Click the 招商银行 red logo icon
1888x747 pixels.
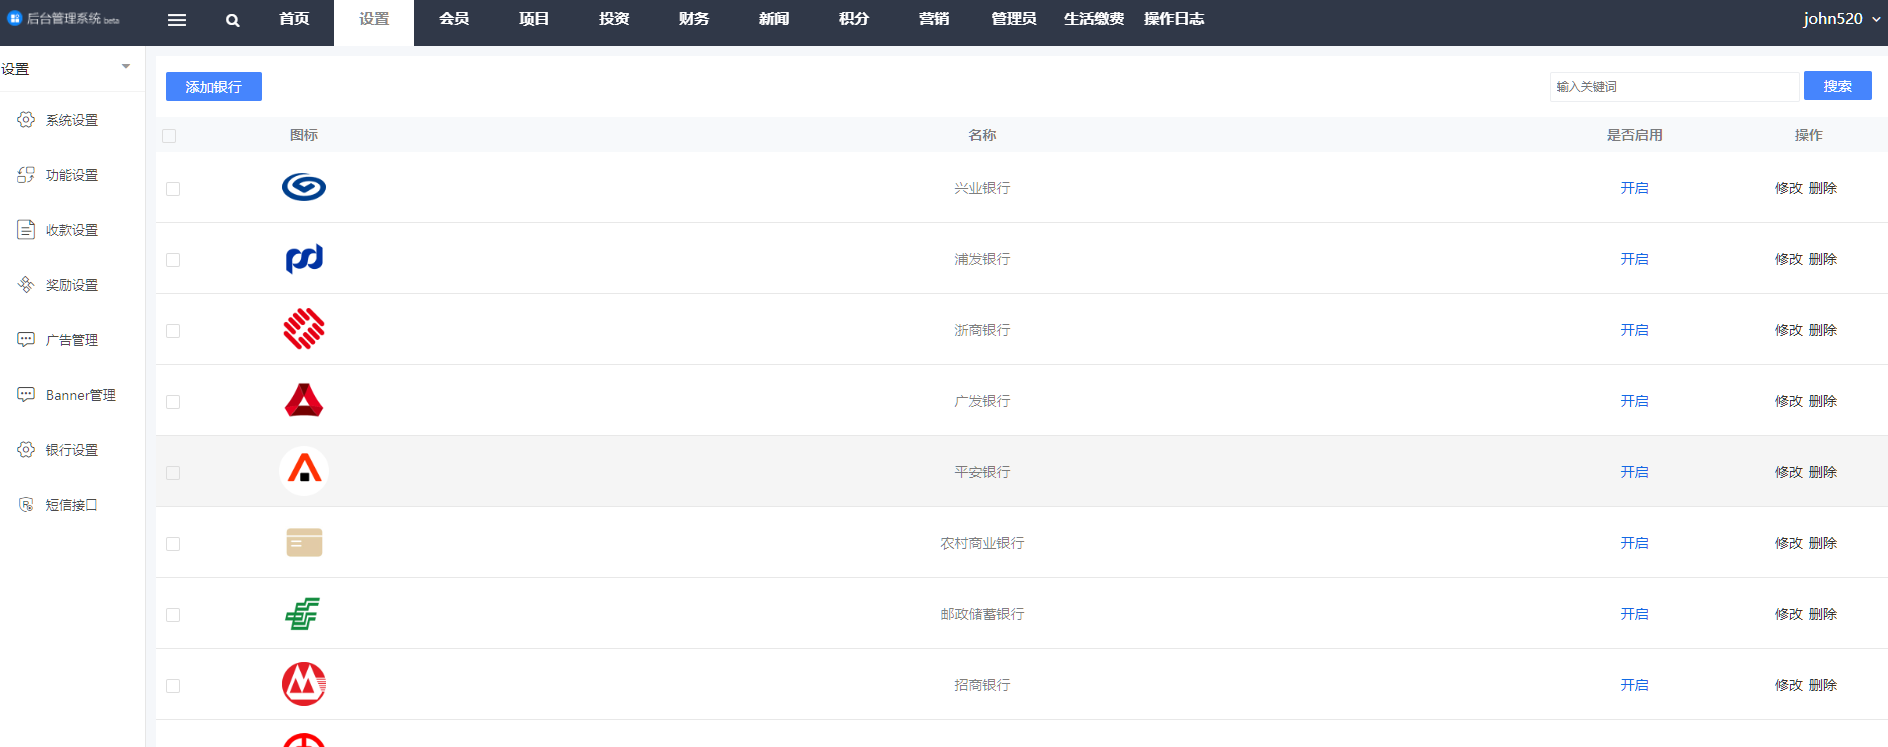(x=304, y=684)
